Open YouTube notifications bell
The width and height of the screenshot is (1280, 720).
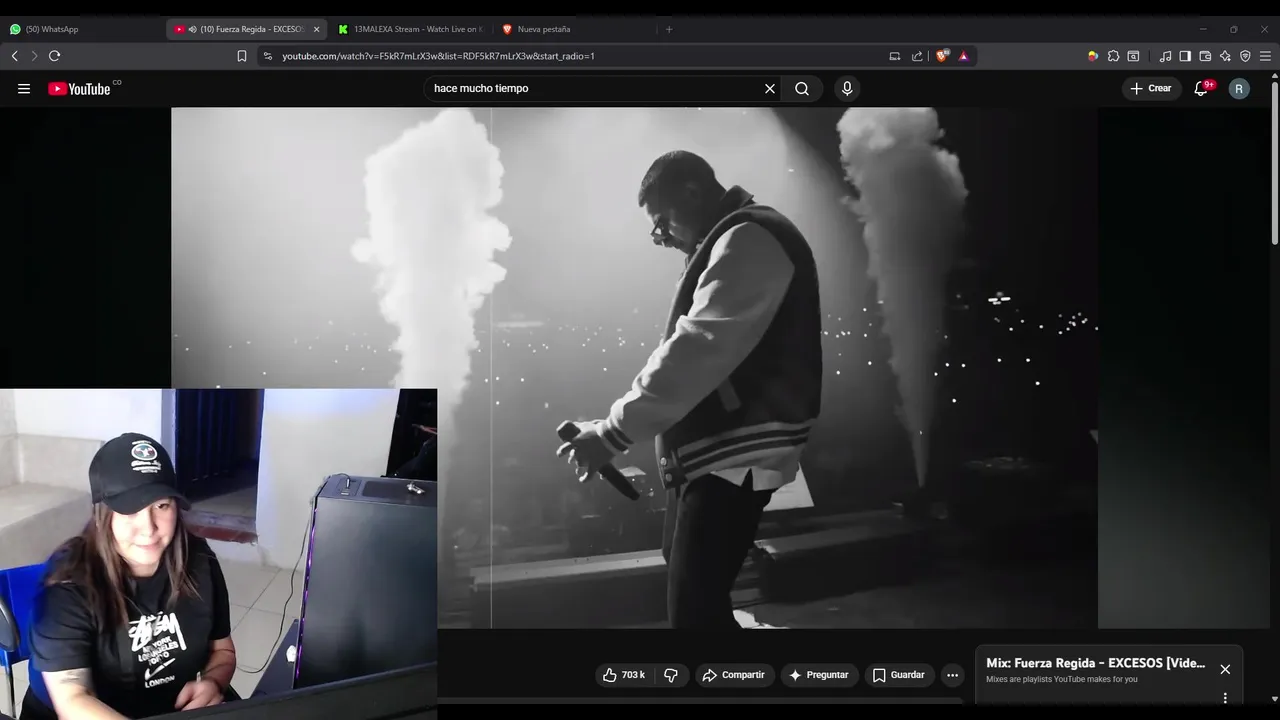(x=1201, y=88)
